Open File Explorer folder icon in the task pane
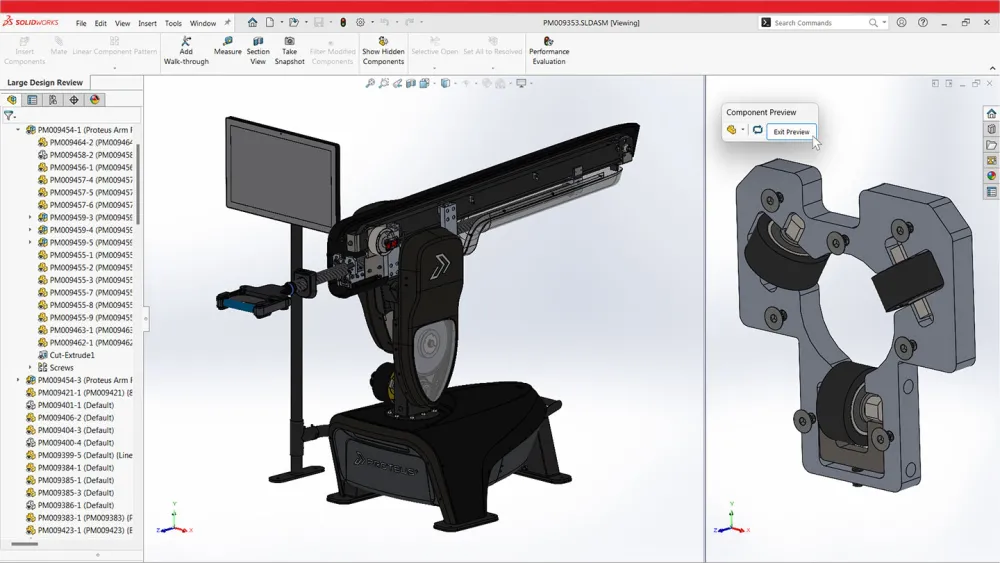Viewport: 1000px width, 563px height. pyautogui.click(x=991, y=145)
